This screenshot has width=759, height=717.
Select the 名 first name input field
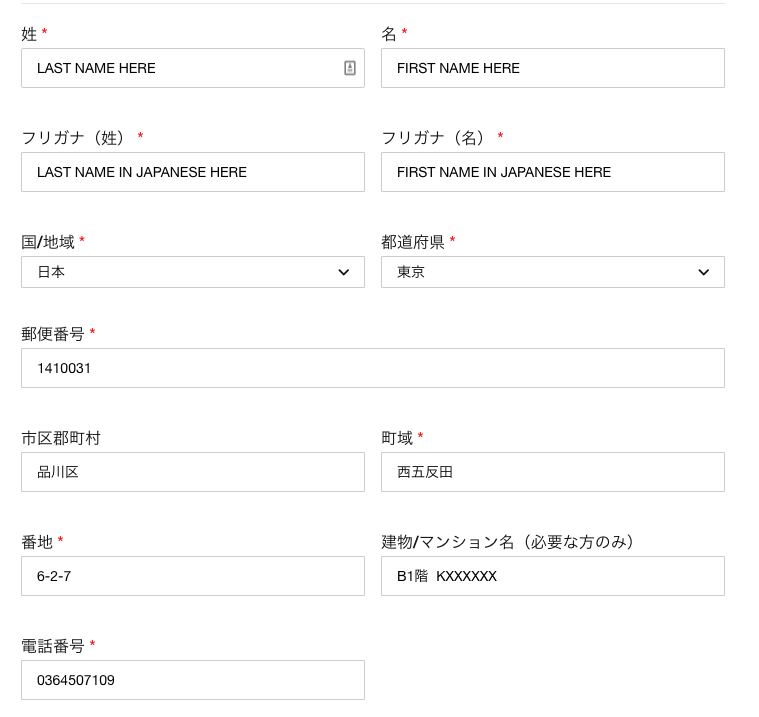(x=553, y=68)
